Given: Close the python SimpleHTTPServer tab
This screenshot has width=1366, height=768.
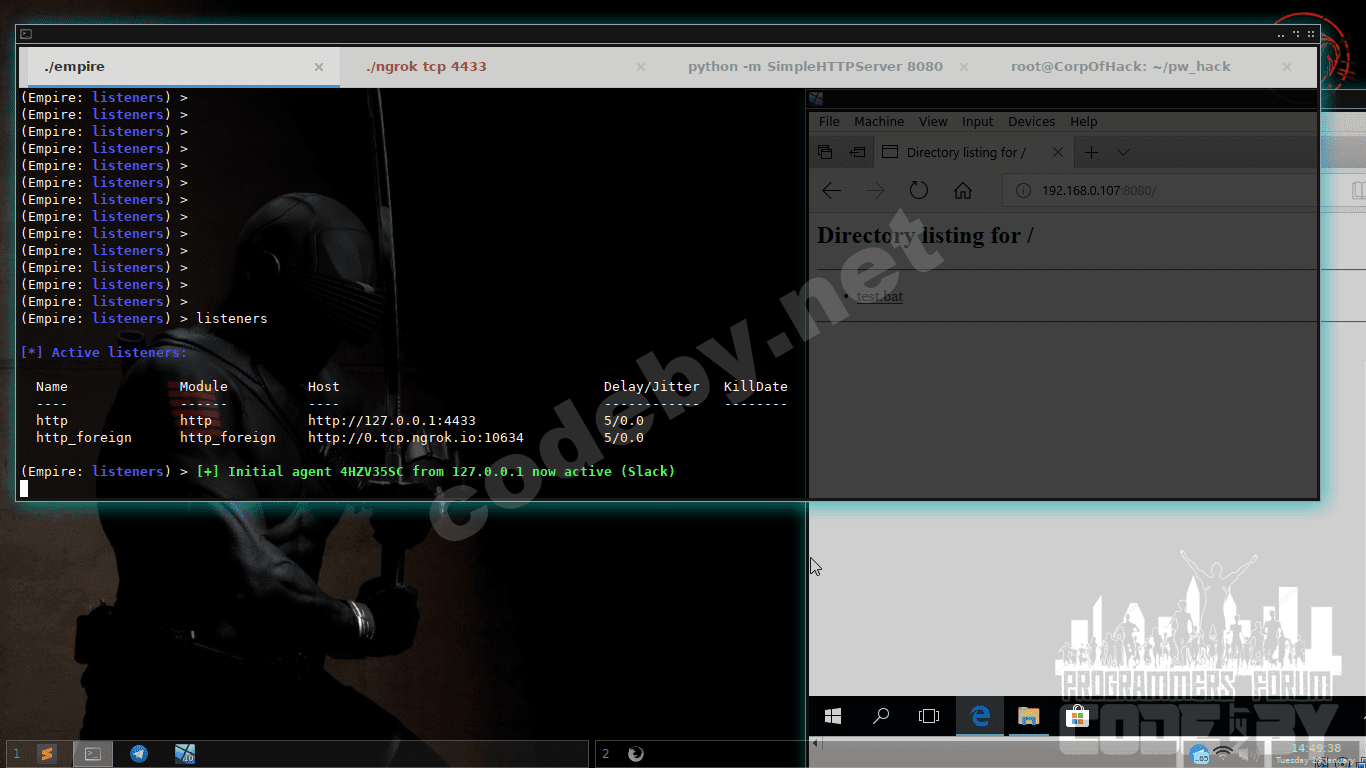Looking at the screenshot, I should coord(964,67).
